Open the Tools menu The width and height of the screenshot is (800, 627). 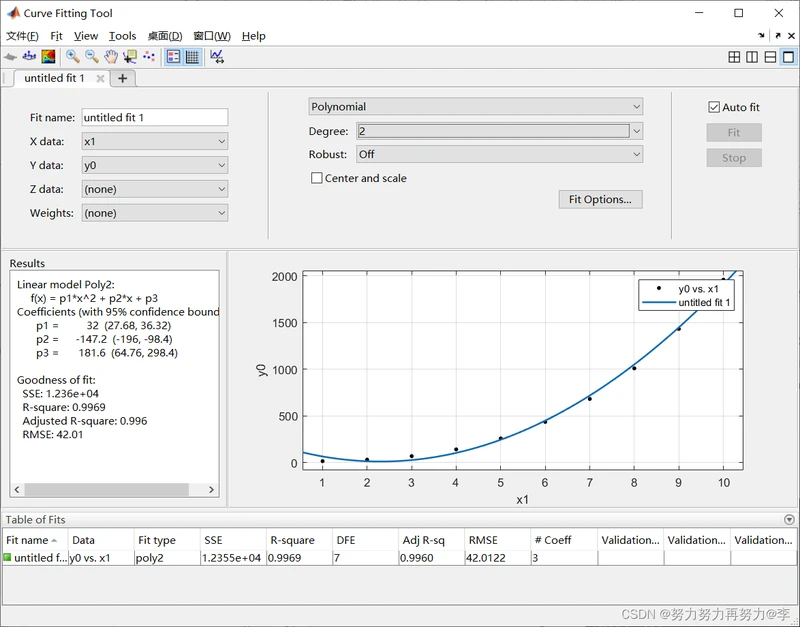pyautogui.click(x=122, y=36)
